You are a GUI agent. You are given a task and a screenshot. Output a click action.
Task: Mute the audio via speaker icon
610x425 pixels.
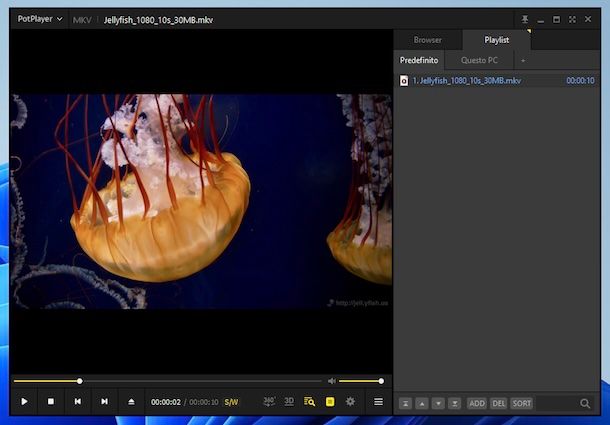(x=332, y=381)
